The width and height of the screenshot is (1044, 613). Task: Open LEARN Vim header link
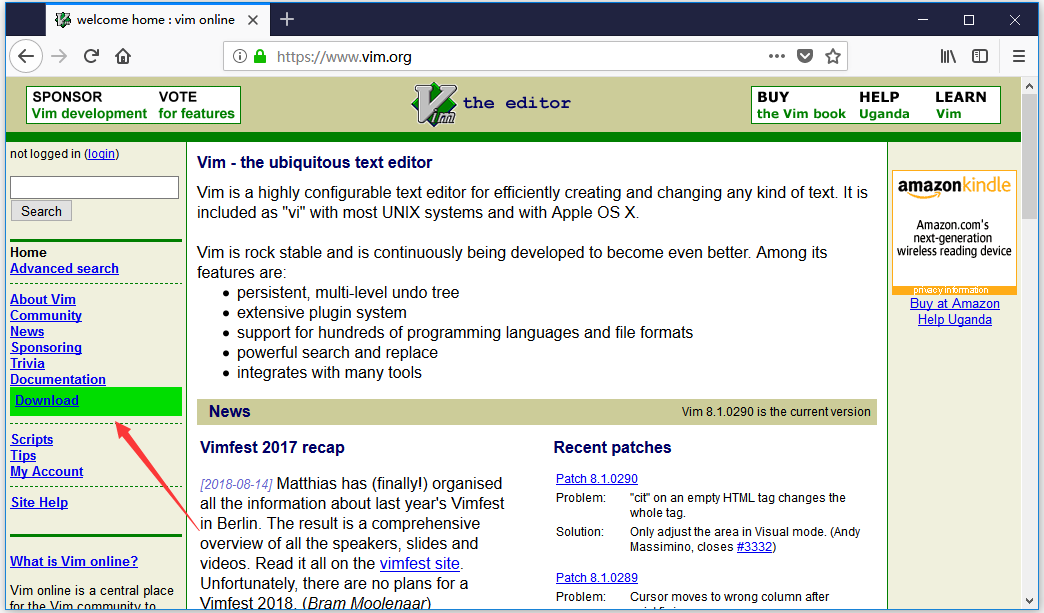click(961, 105)
